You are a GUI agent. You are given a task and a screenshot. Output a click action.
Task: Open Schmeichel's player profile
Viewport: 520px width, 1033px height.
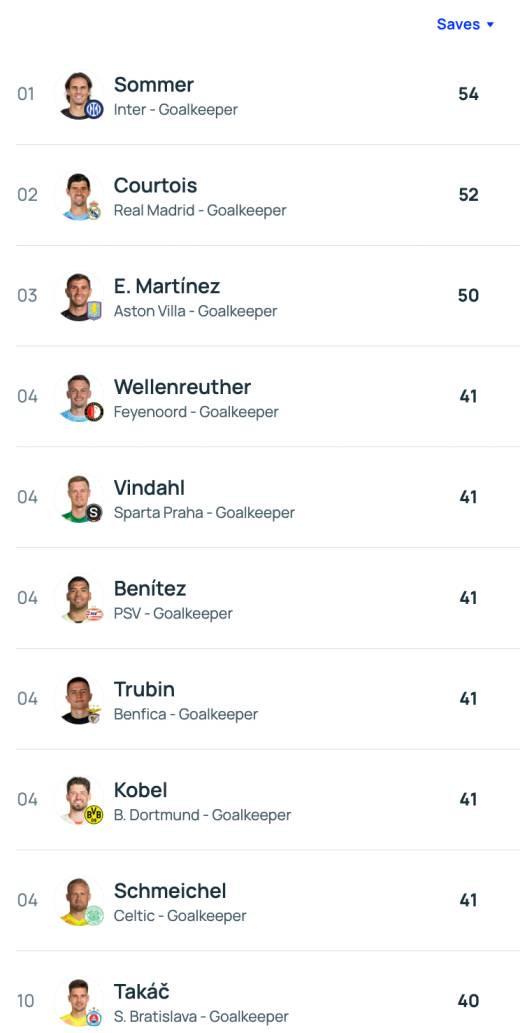click(170, 891)
